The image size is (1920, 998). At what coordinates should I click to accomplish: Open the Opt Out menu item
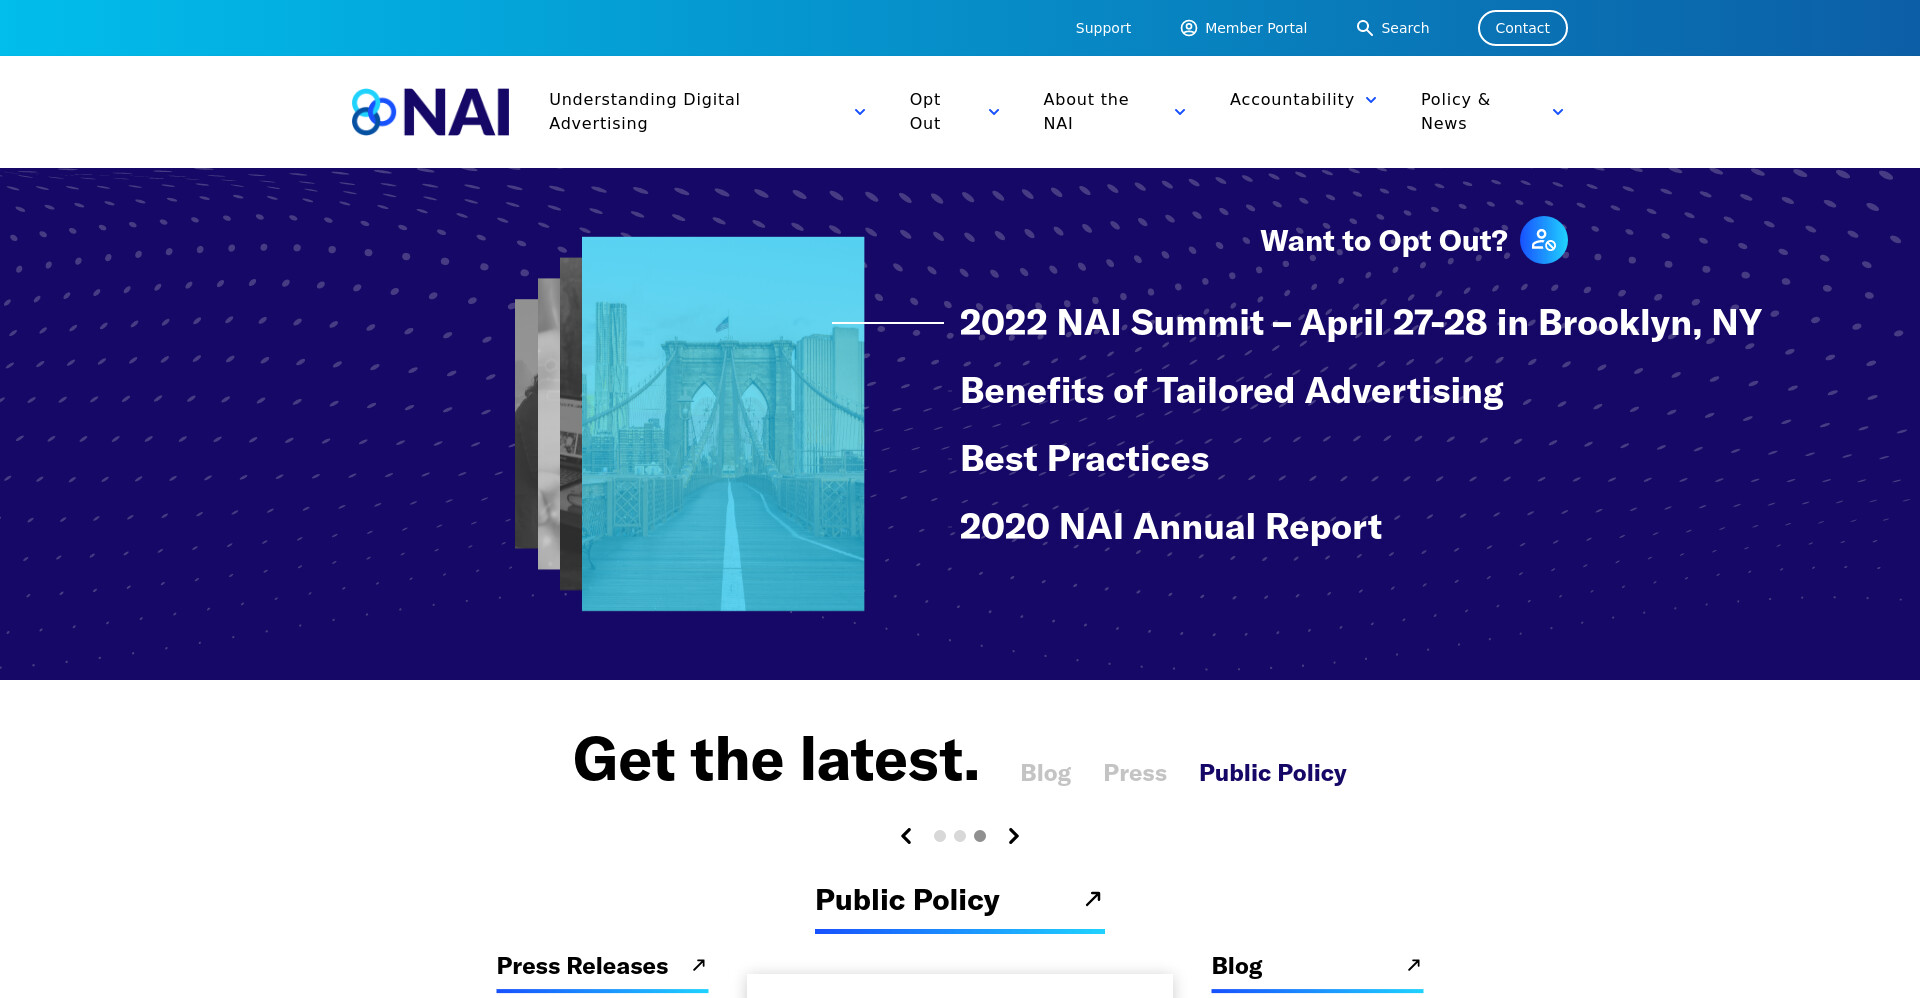(925, 111)
